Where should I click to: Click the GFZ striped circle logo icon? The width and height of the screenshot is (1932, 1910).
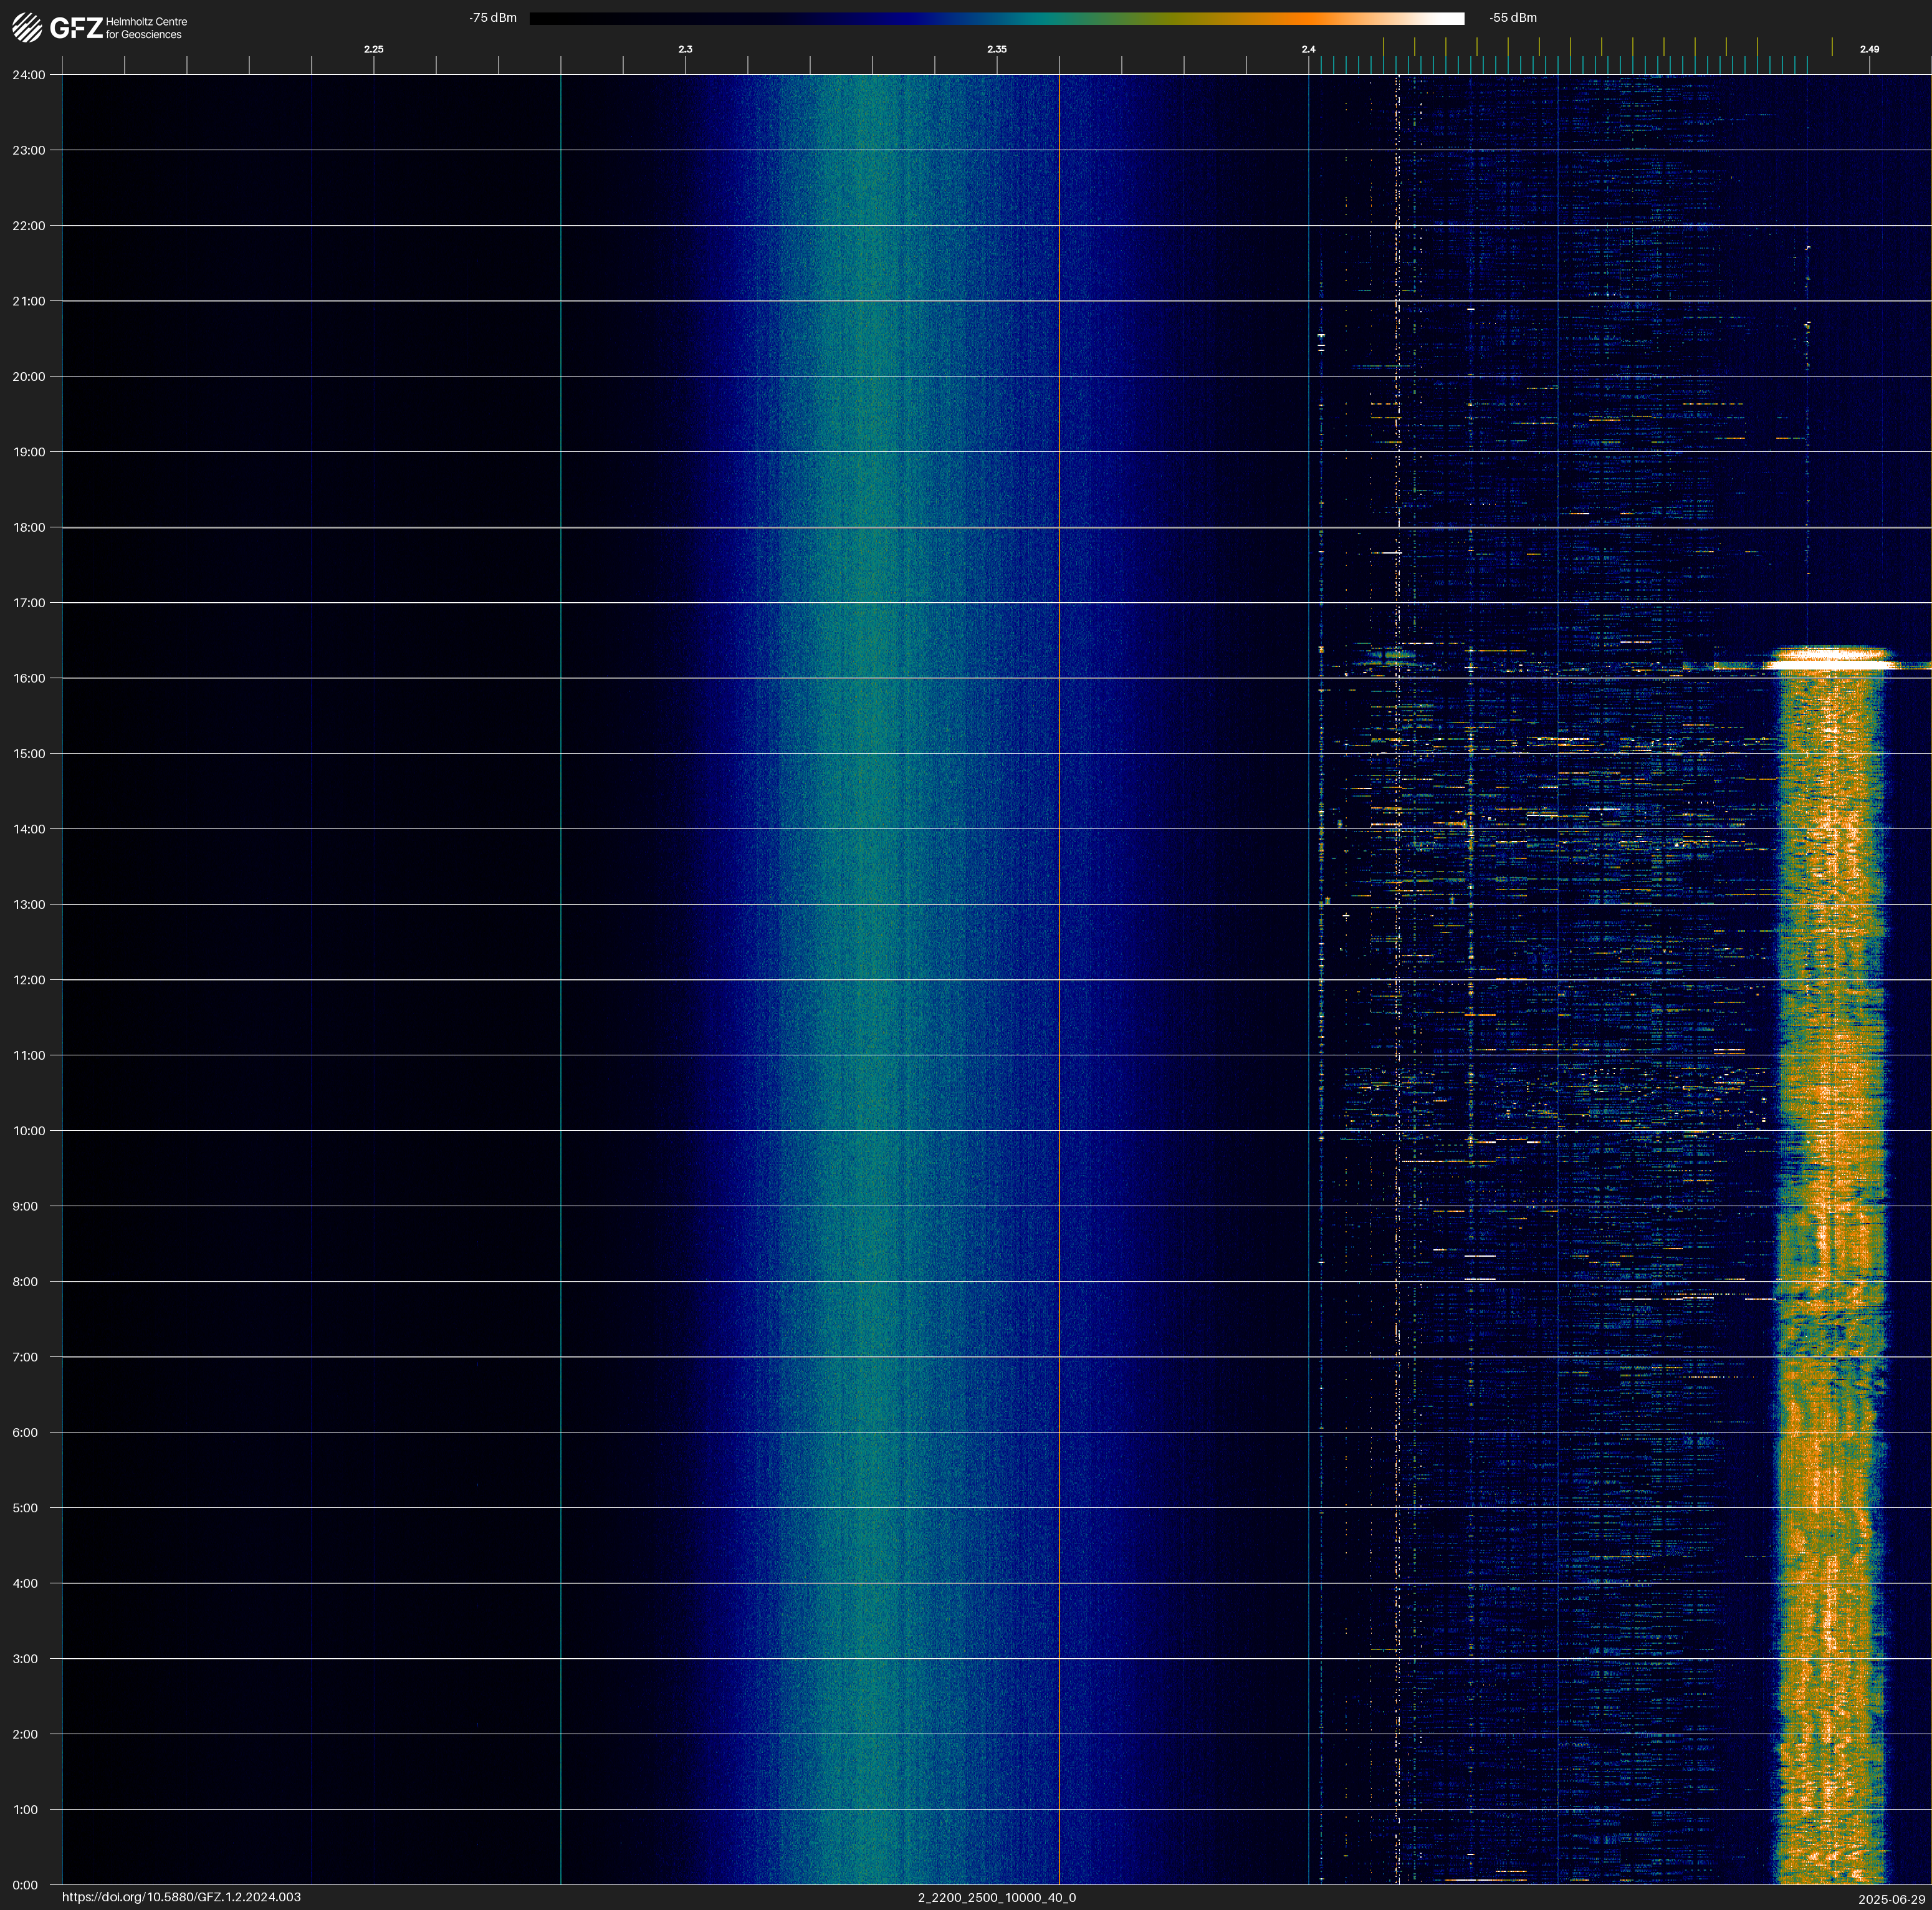(27, 27)
